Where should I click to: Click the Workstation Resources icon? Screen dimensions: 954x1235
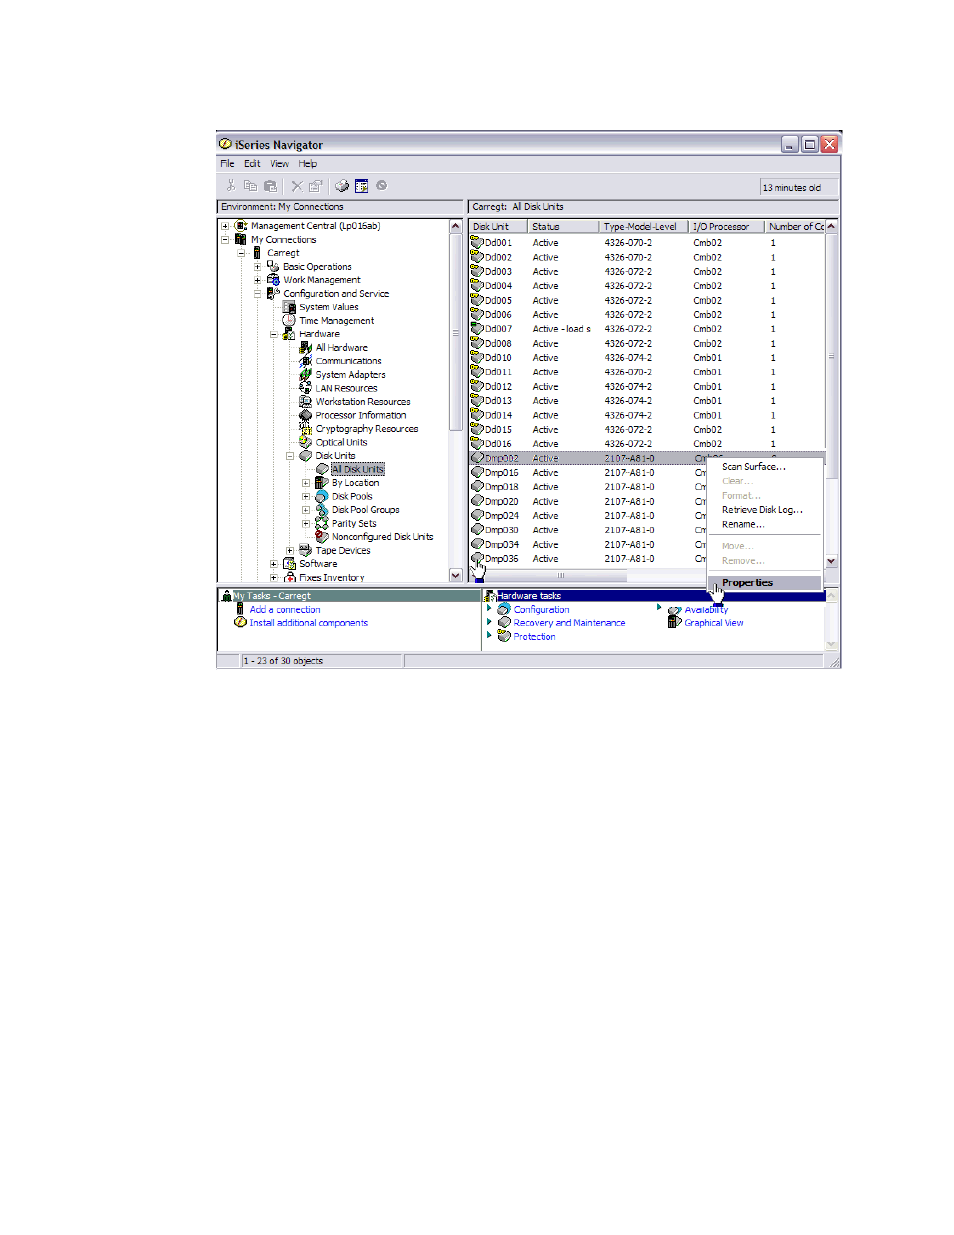pyautogui.click(x=306, y=402)
